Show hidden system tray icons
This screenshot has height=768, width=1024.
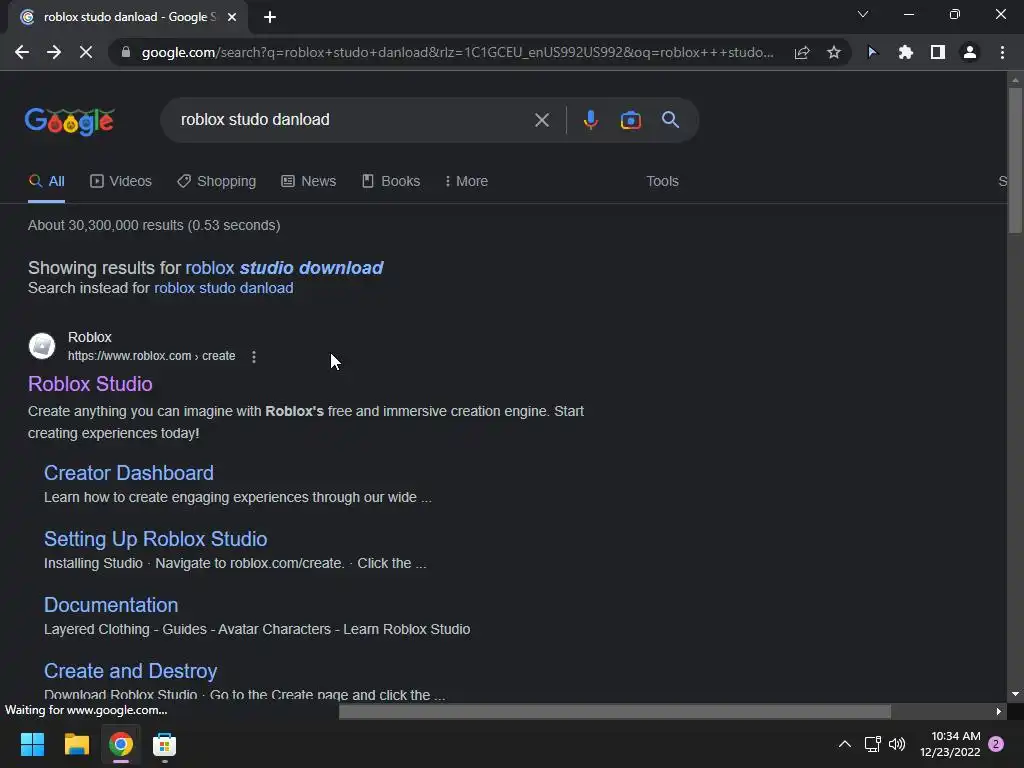click(x=844, y=744)
